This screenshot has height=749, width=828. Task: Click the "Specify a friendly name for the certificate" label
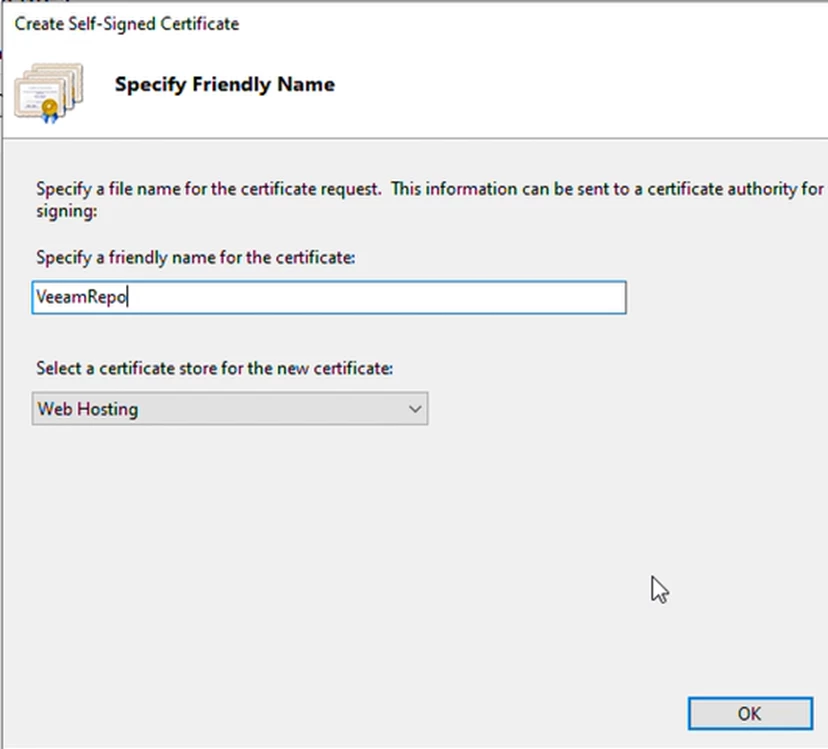click(196, 257)
